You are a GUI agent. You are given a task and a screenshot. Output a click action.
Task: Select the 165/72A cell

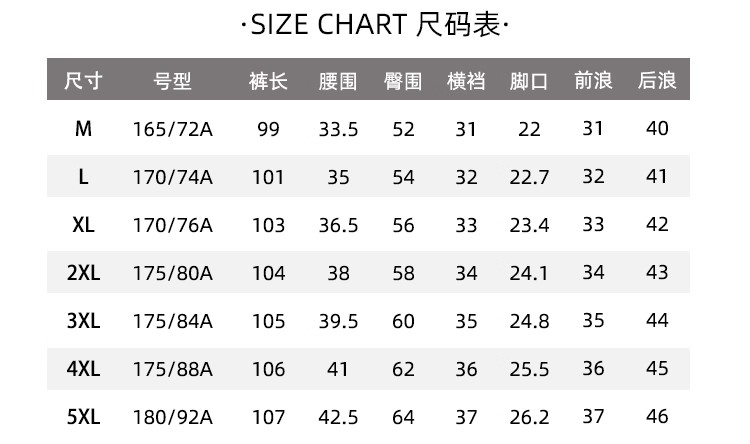(x=173, y=129)
